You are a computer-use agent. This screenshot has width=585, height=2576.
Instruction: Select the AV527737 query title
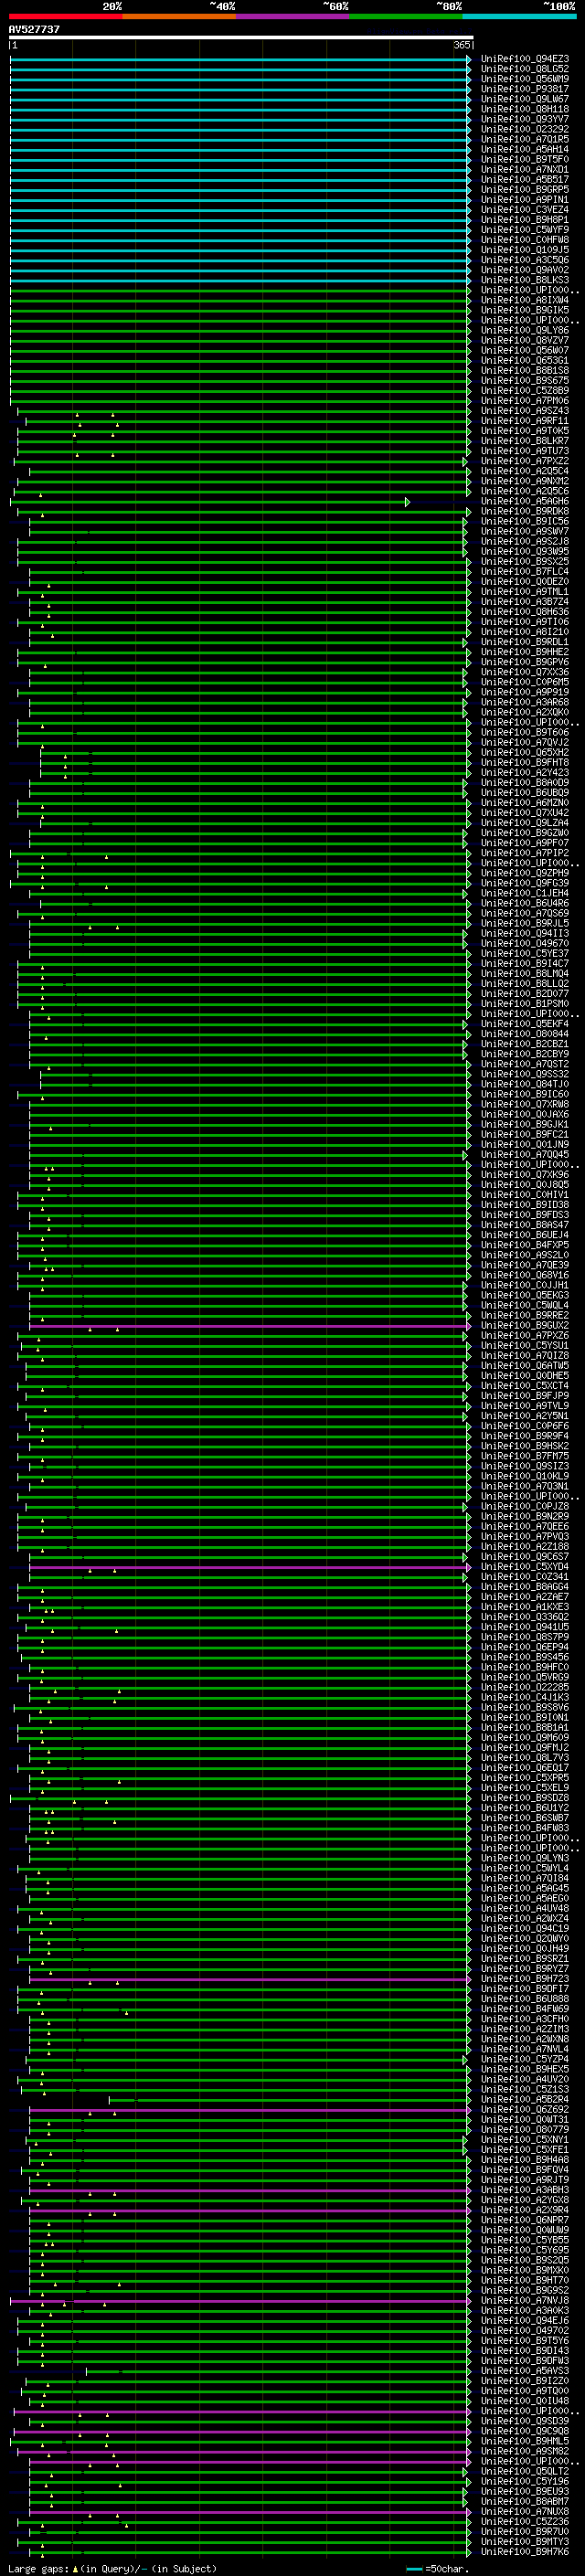coord(34,30)
